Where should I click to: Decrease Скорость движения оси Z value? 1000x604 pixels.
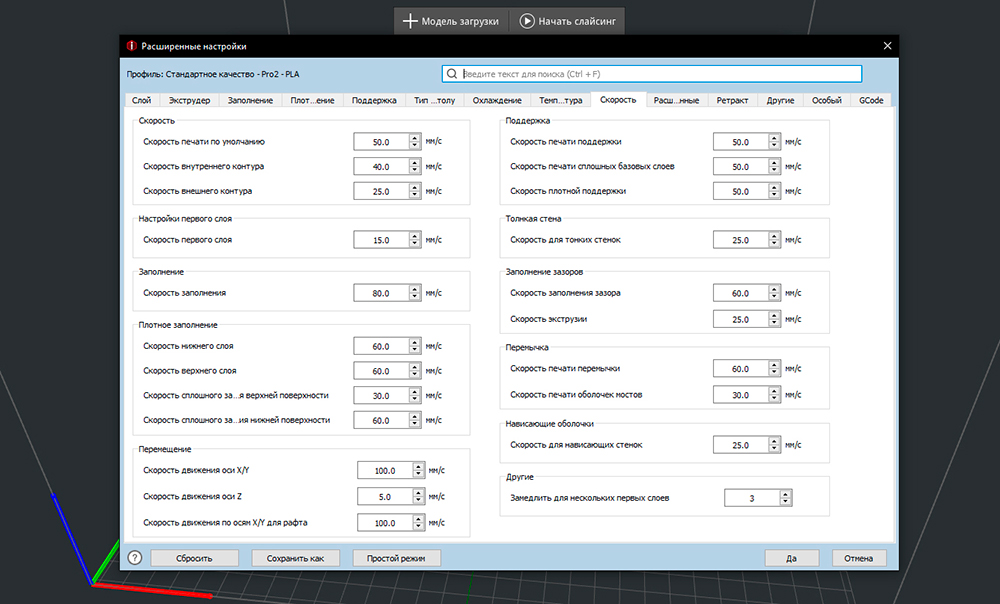(x=418, y=500)
